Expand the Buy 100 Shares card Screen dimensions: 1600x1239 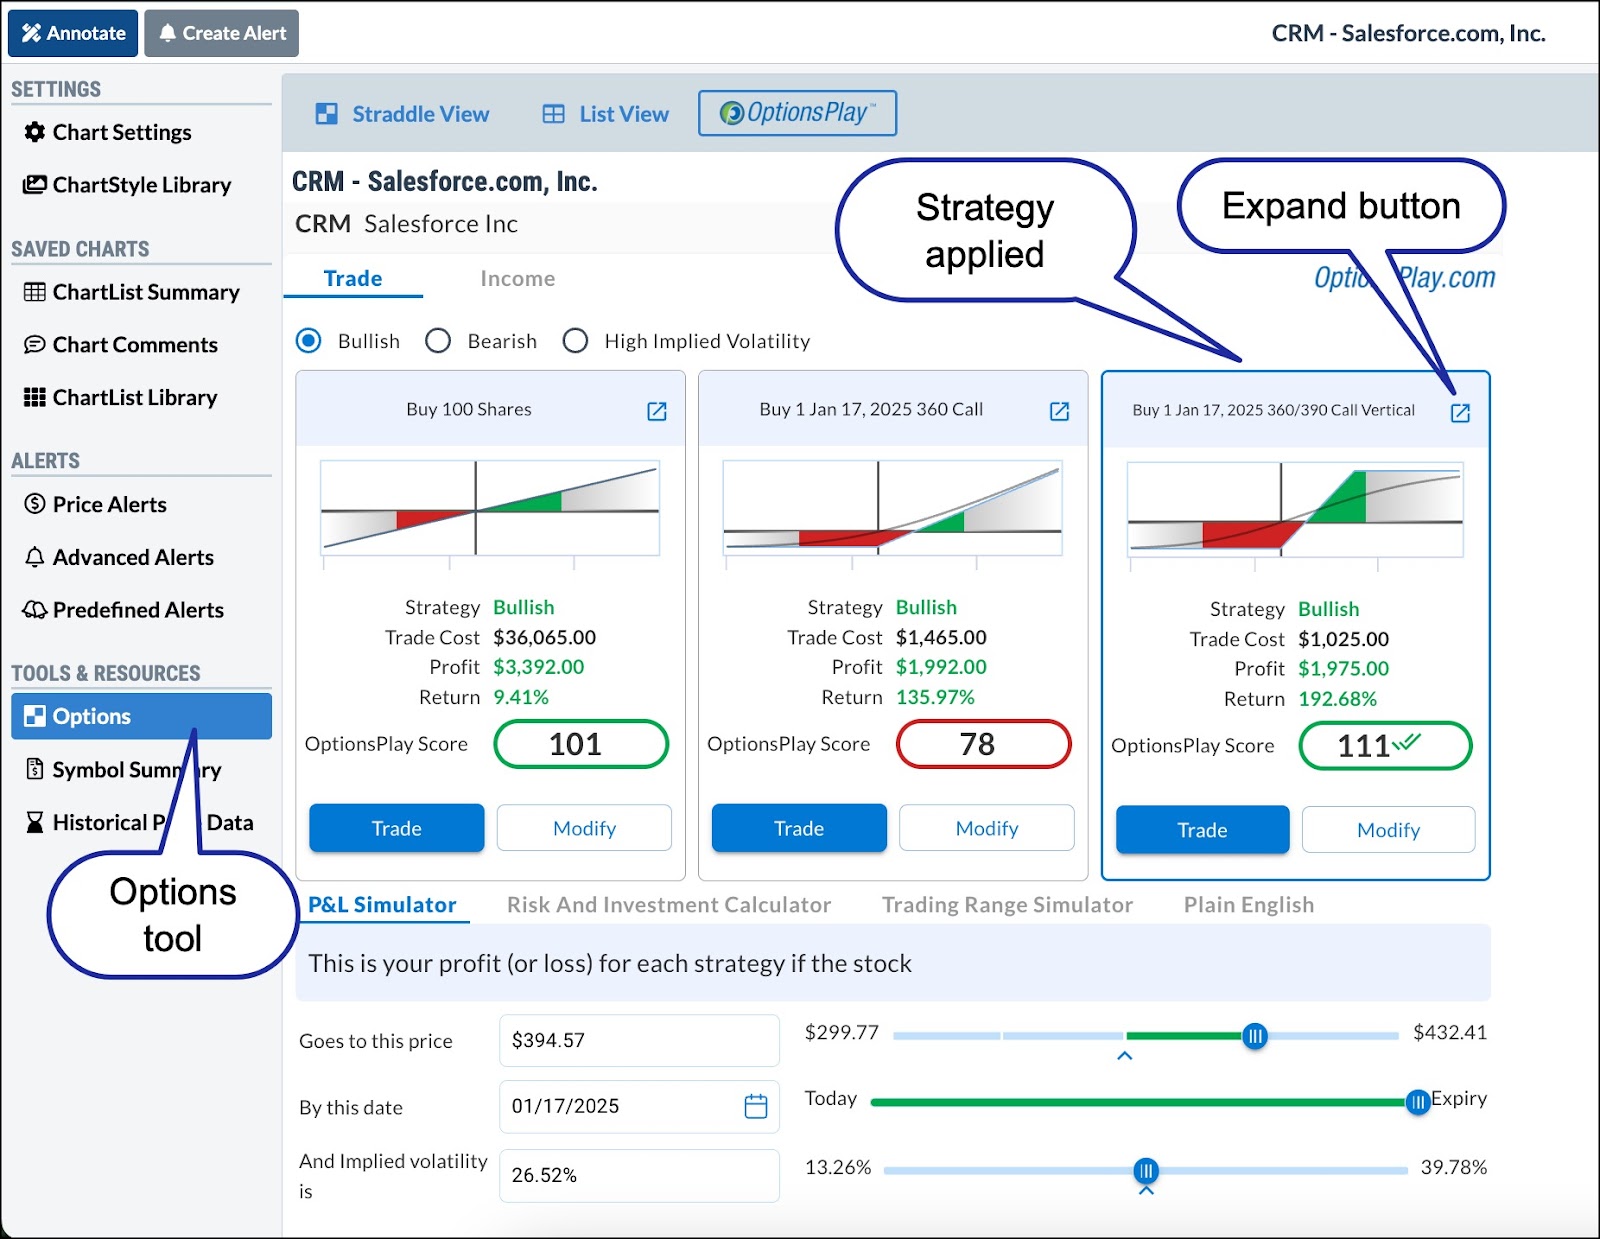pyautogui.click(x=657, y=411)
